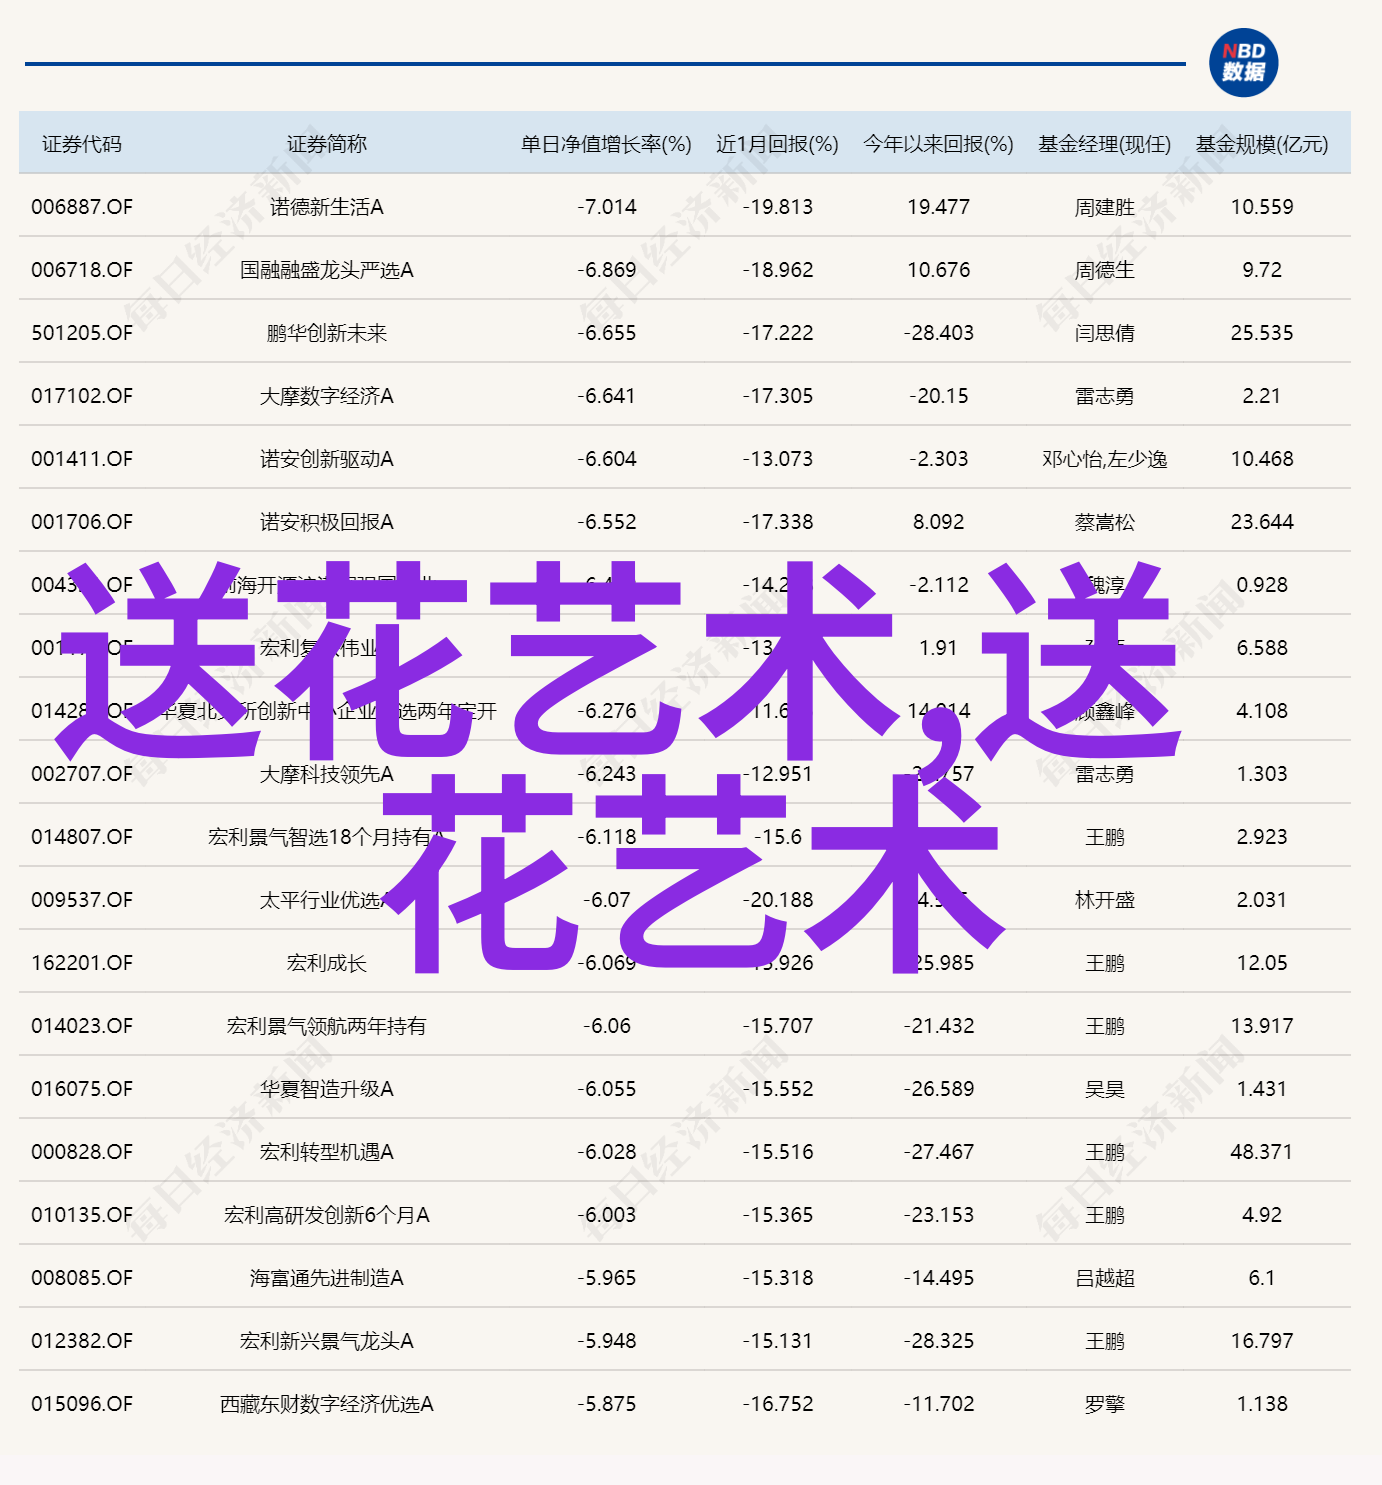Viewport: 1382px width, 1485px height.
Task: Click manager name 闫思倩
Action: [1105, 333]
